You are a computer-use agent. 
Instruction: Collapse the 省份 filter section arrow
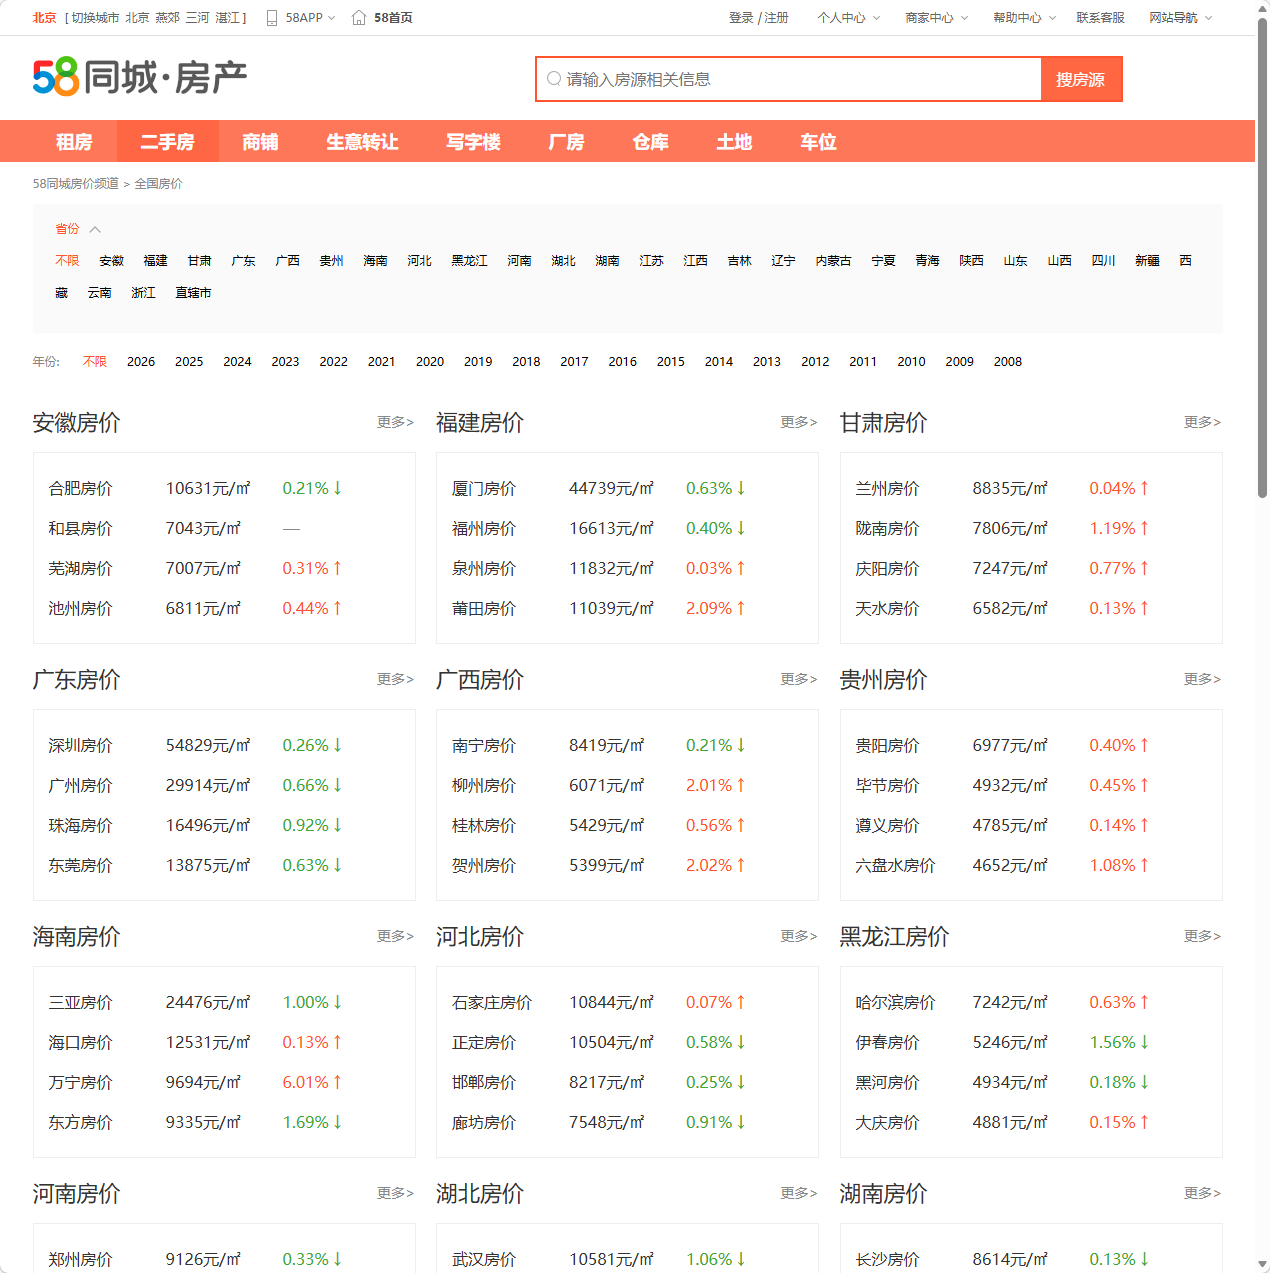[x=95, y=228]
